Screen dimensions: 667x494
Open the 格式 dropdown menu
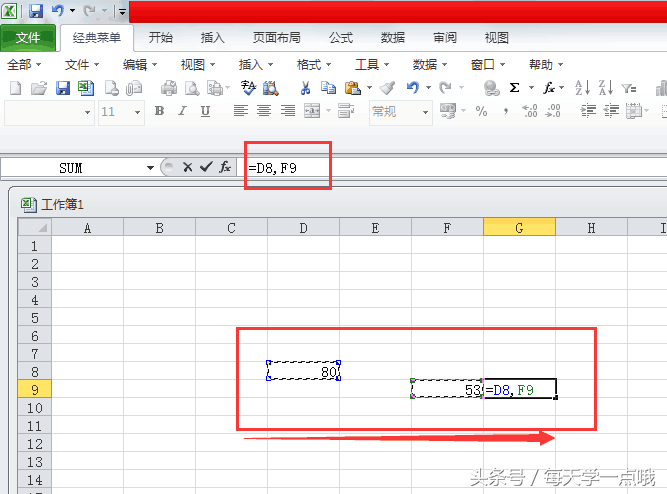point(314,65)
